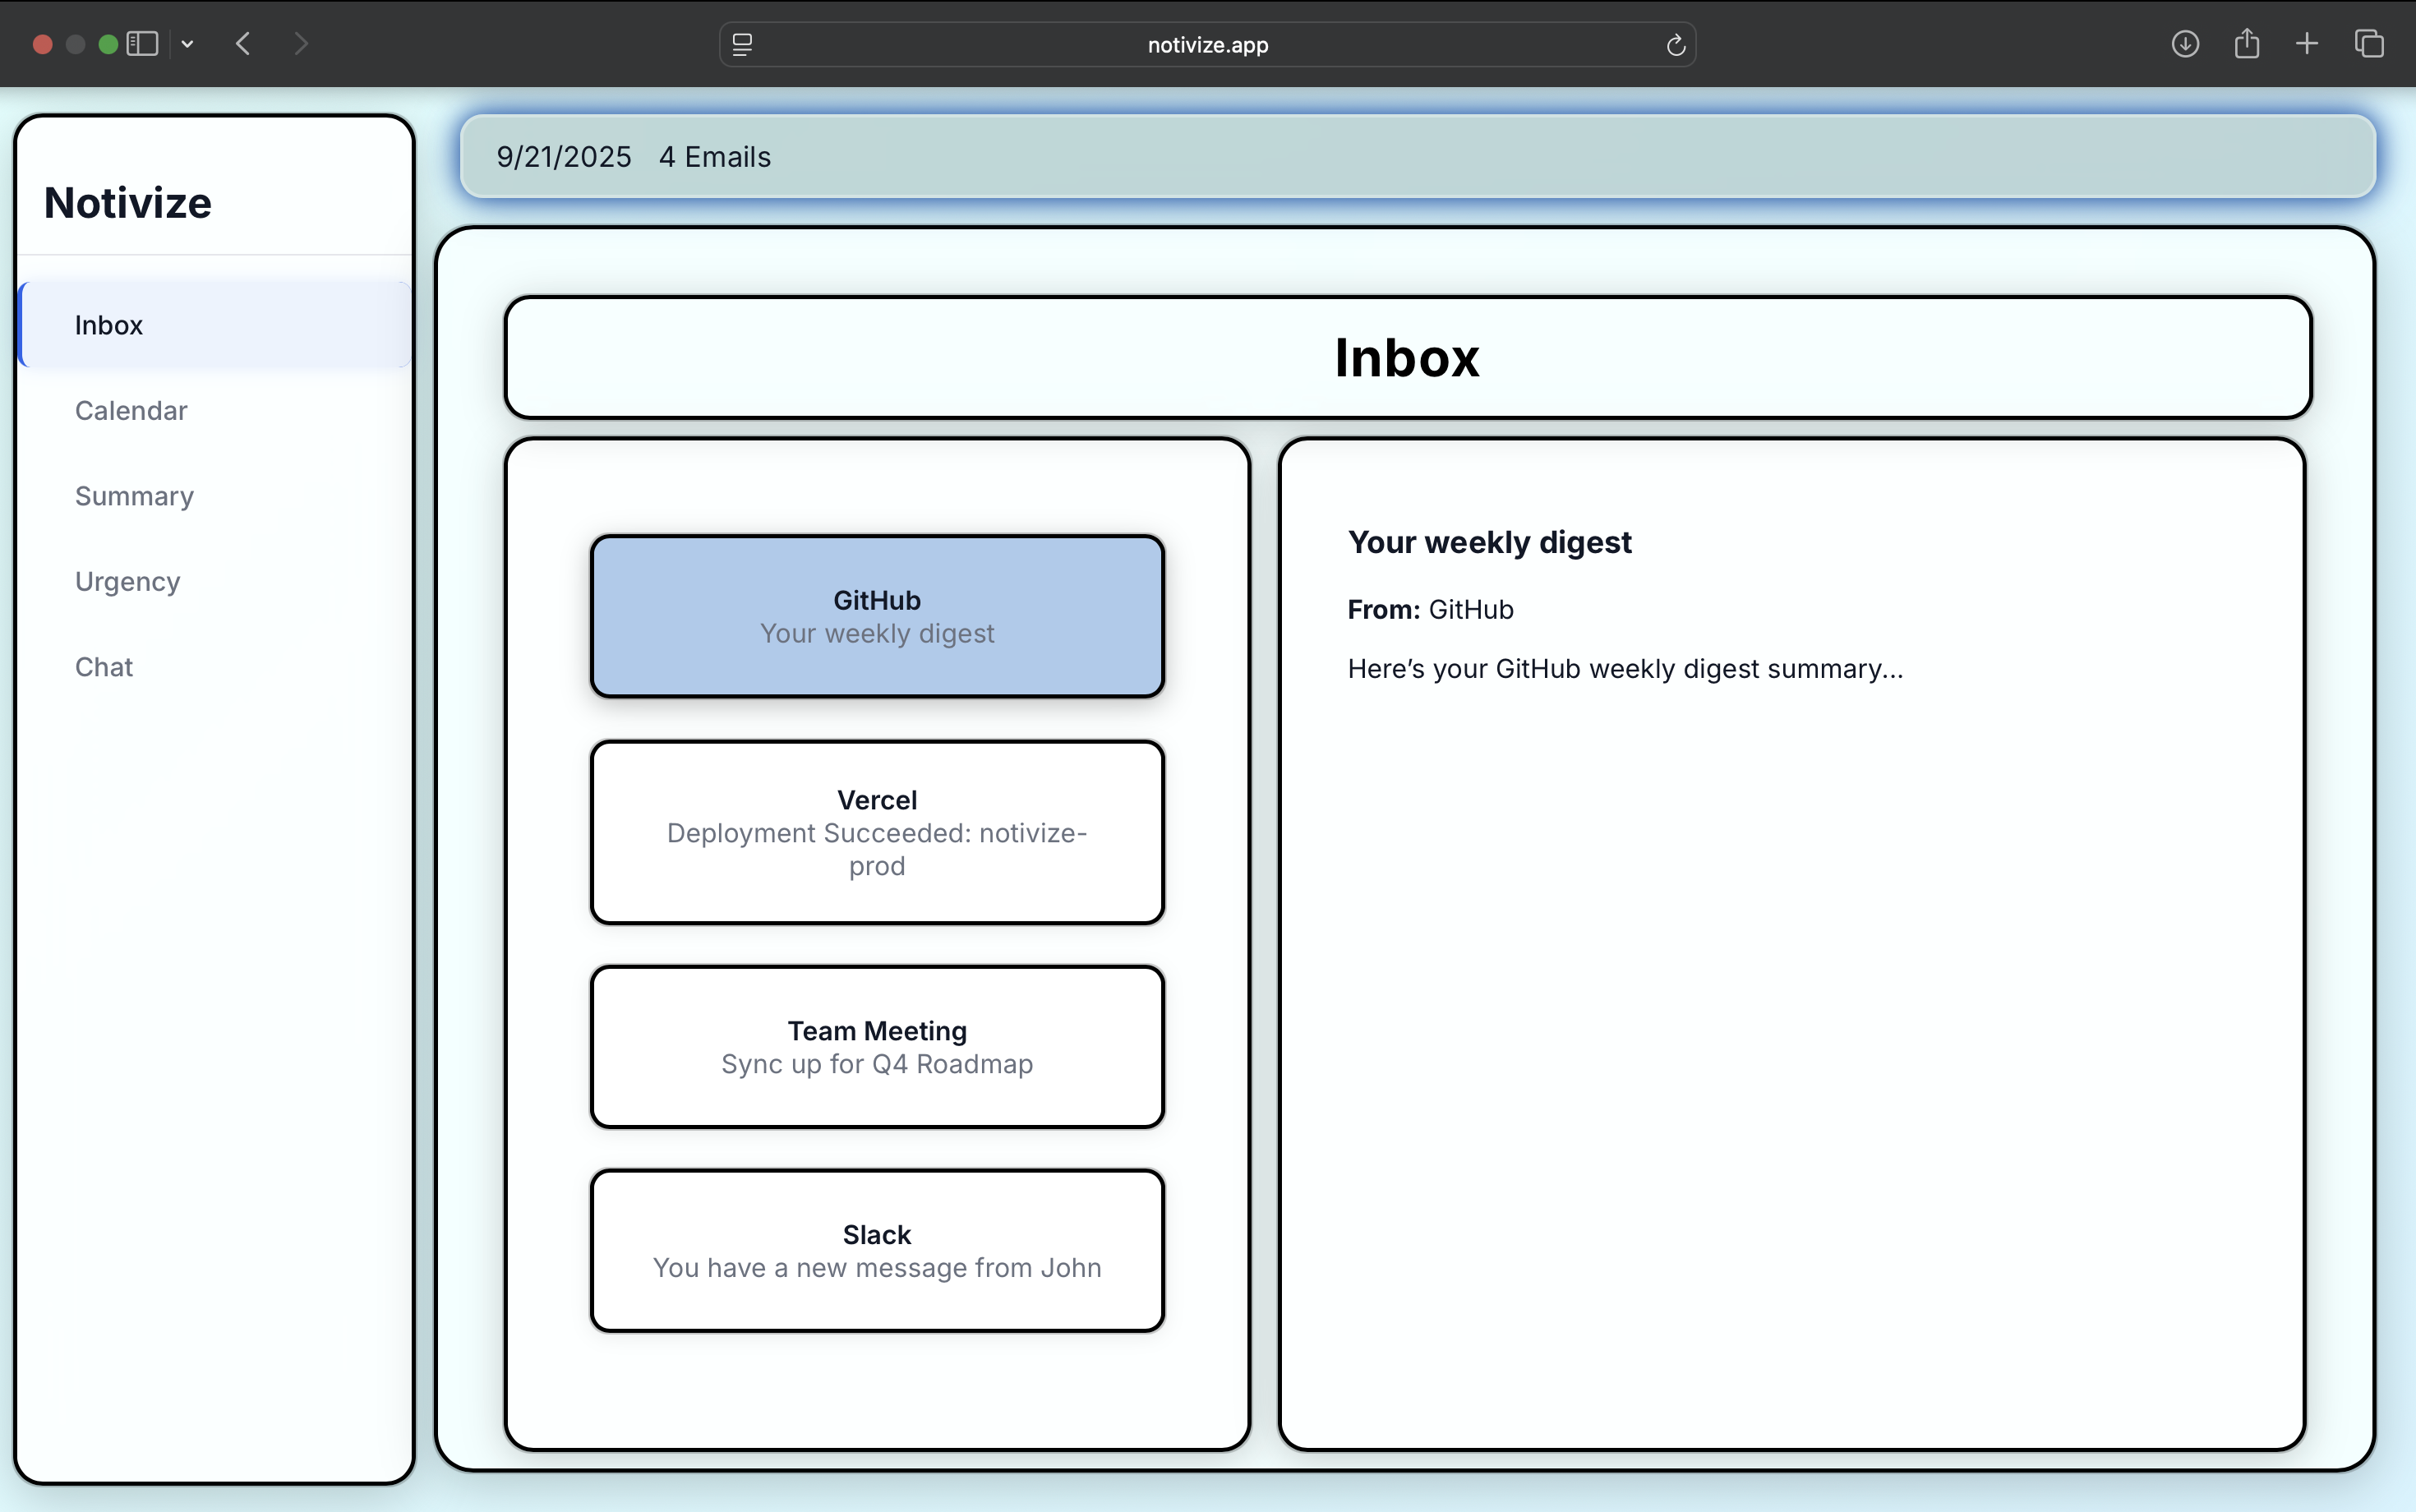Open a new tab with plus icon
This screenshot has height=1512, width=2416.
(x=2307, y=44)
